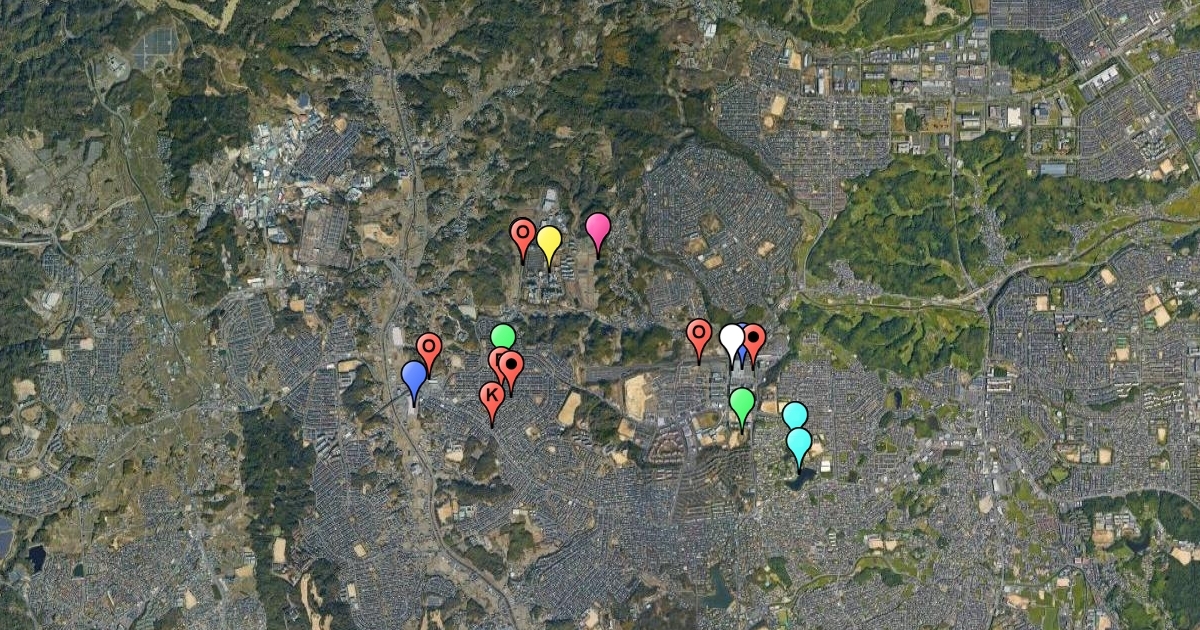Click the dark pond below the cyan markers

coord(800,481)
